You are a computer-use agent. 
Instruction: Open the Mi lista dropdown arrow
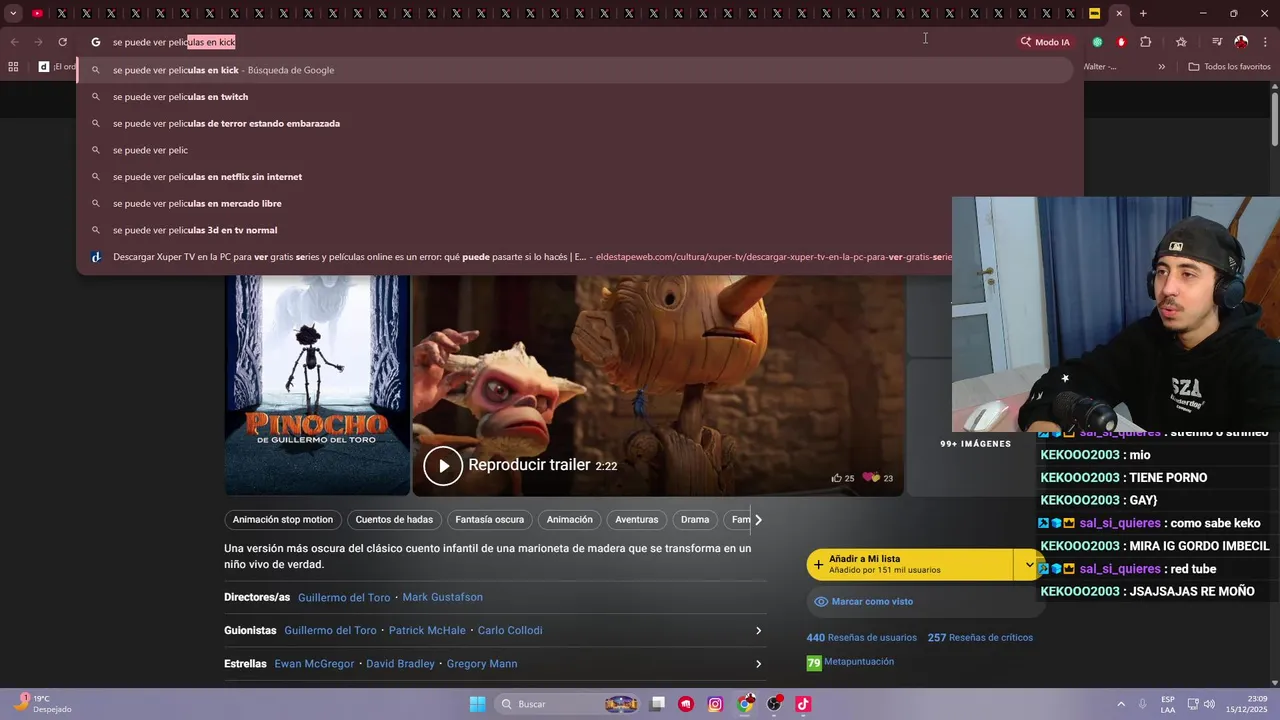point(1029,564)
